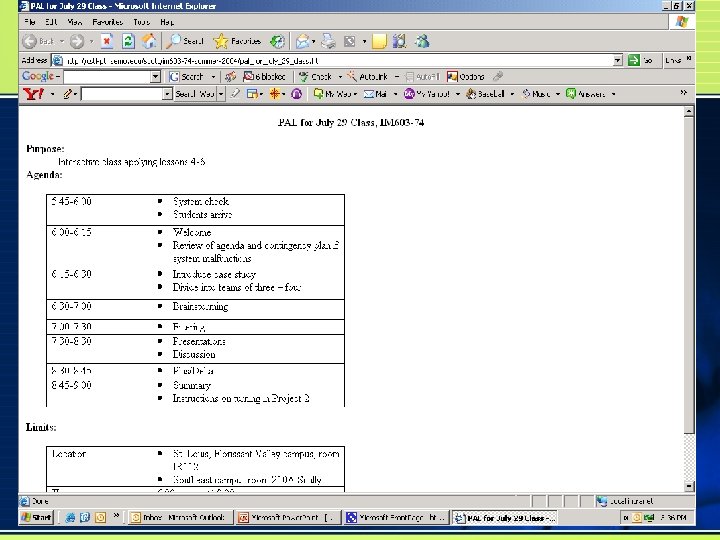Click the Edit page icon next to Print

[x=350, y=41]
